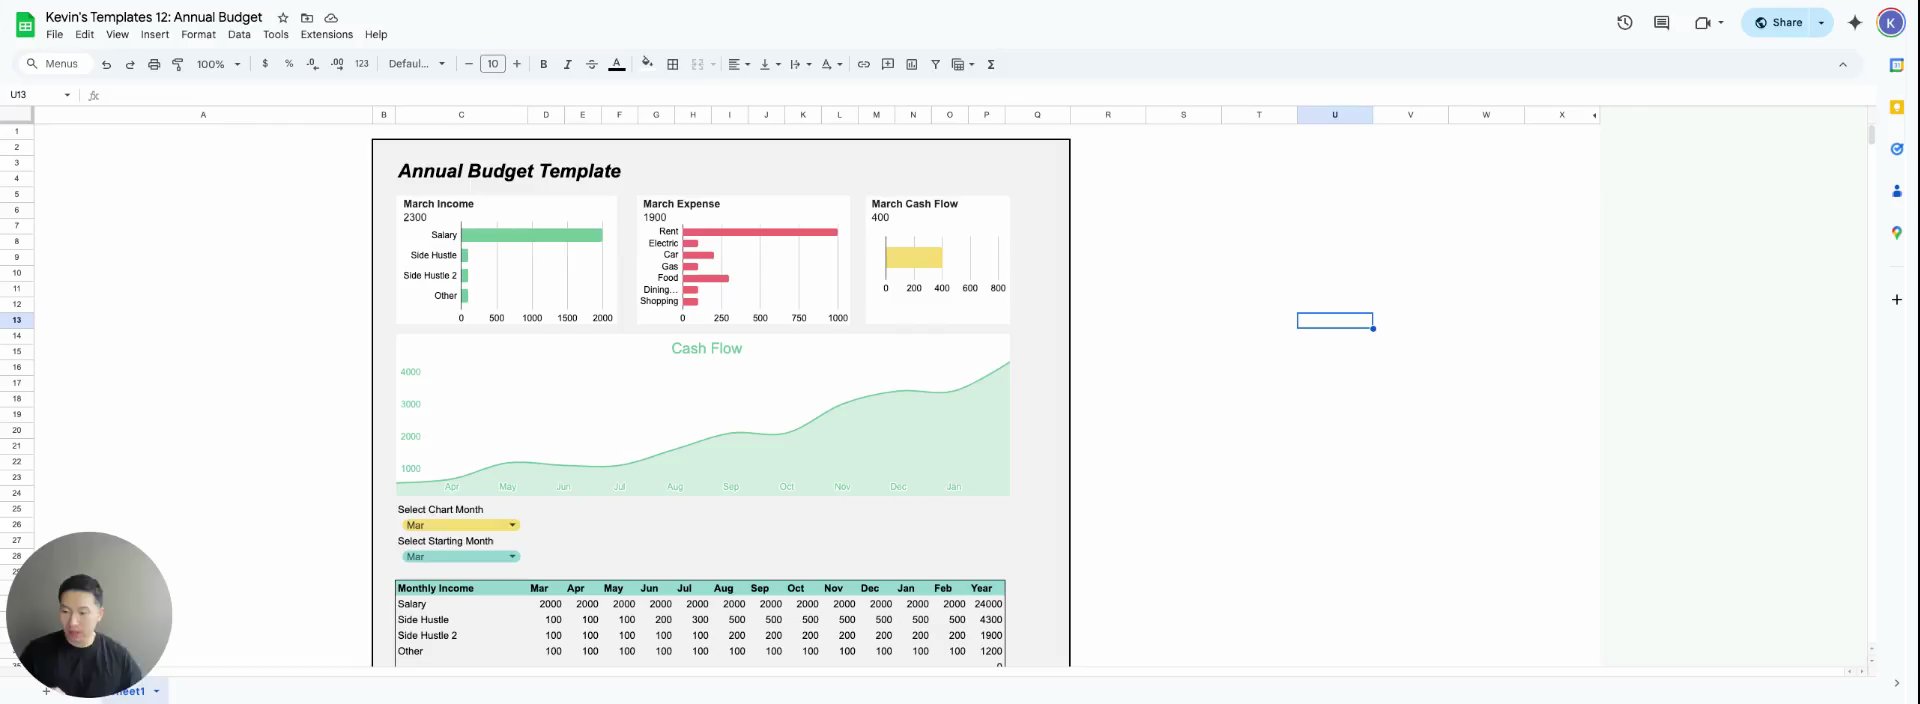Screen dimensions: 1920x704
Task: Open the borders tool
Action: pyautogui.click(x=673, y=64)
